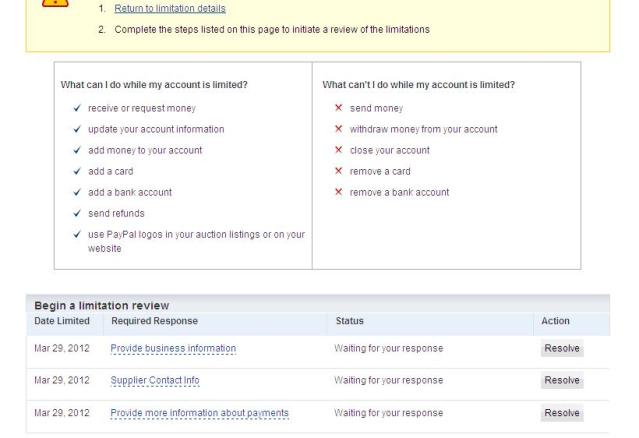Click the yellow warning triangle icon

(55, 2)
